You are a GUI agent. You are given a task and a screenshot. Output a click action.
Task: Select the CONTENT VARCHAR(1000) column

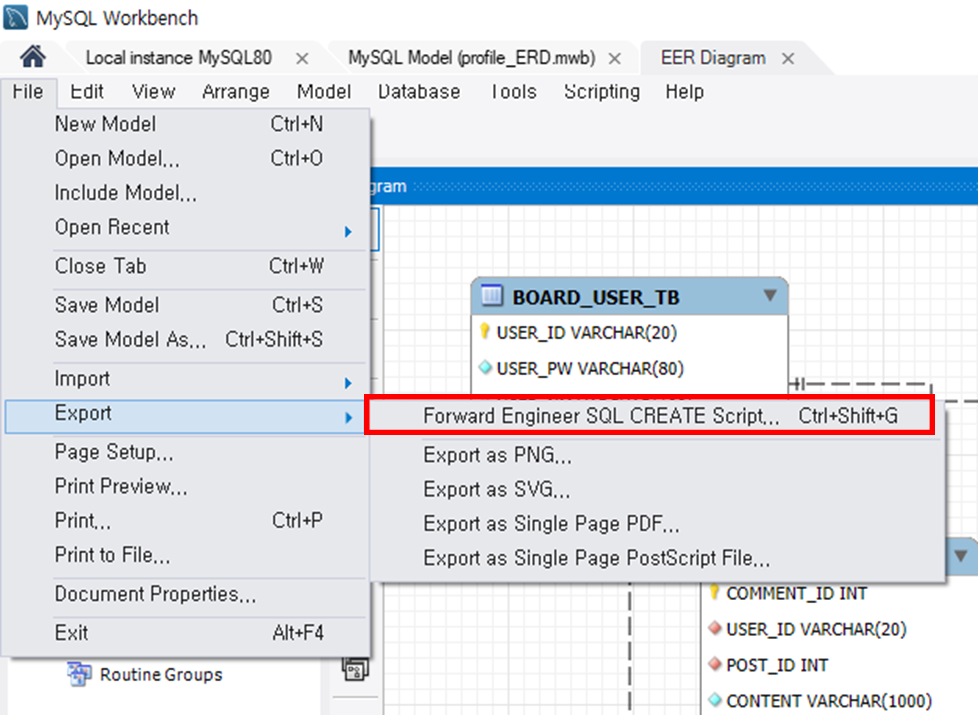click(x=829, y=701)
